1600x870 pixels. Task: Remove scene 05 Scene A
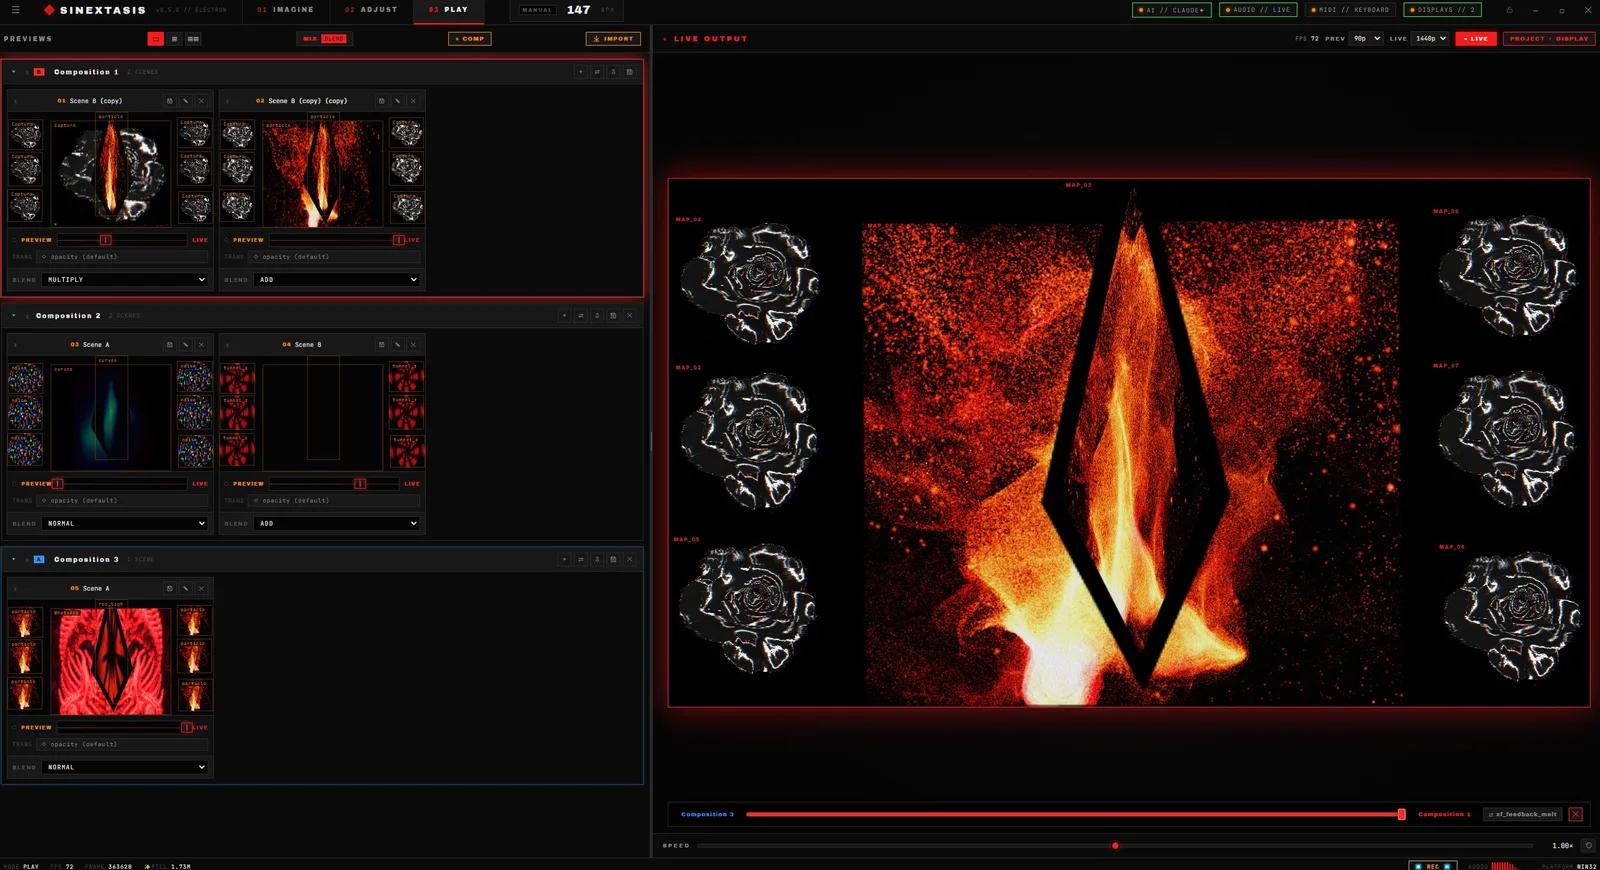click(x=201, y=589)
